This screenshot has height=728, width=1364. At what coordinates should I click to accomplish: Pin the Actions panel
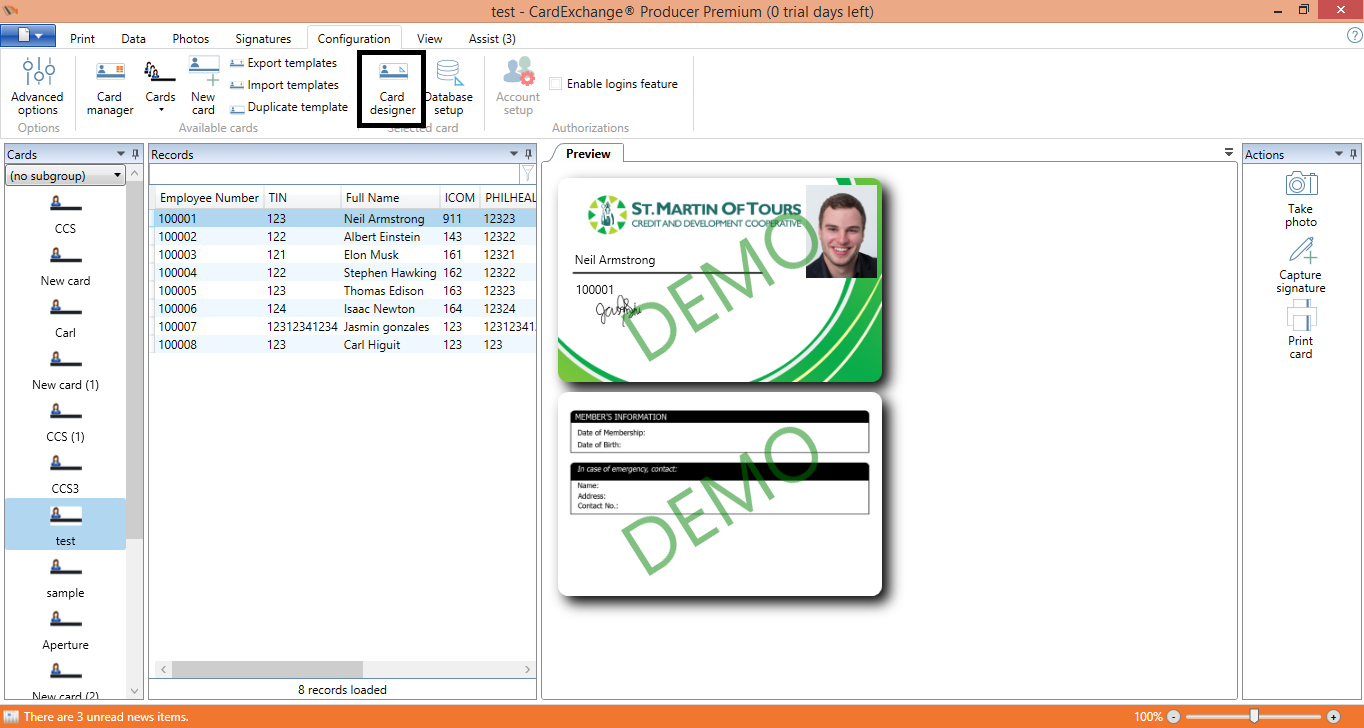click(x=1354, y=154)
